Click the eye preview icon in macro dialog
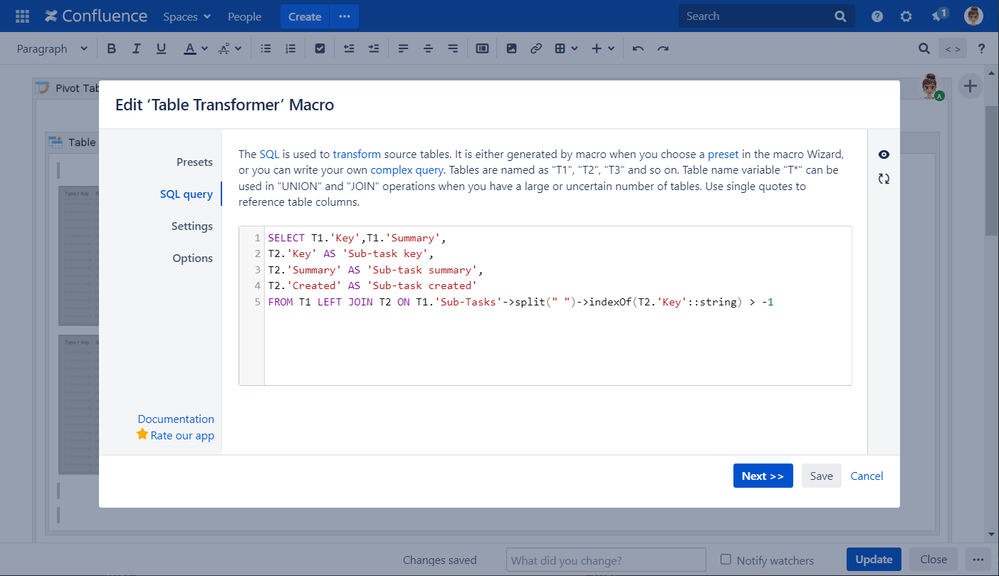This screenshot has height=576, width=999. point(883,155)
